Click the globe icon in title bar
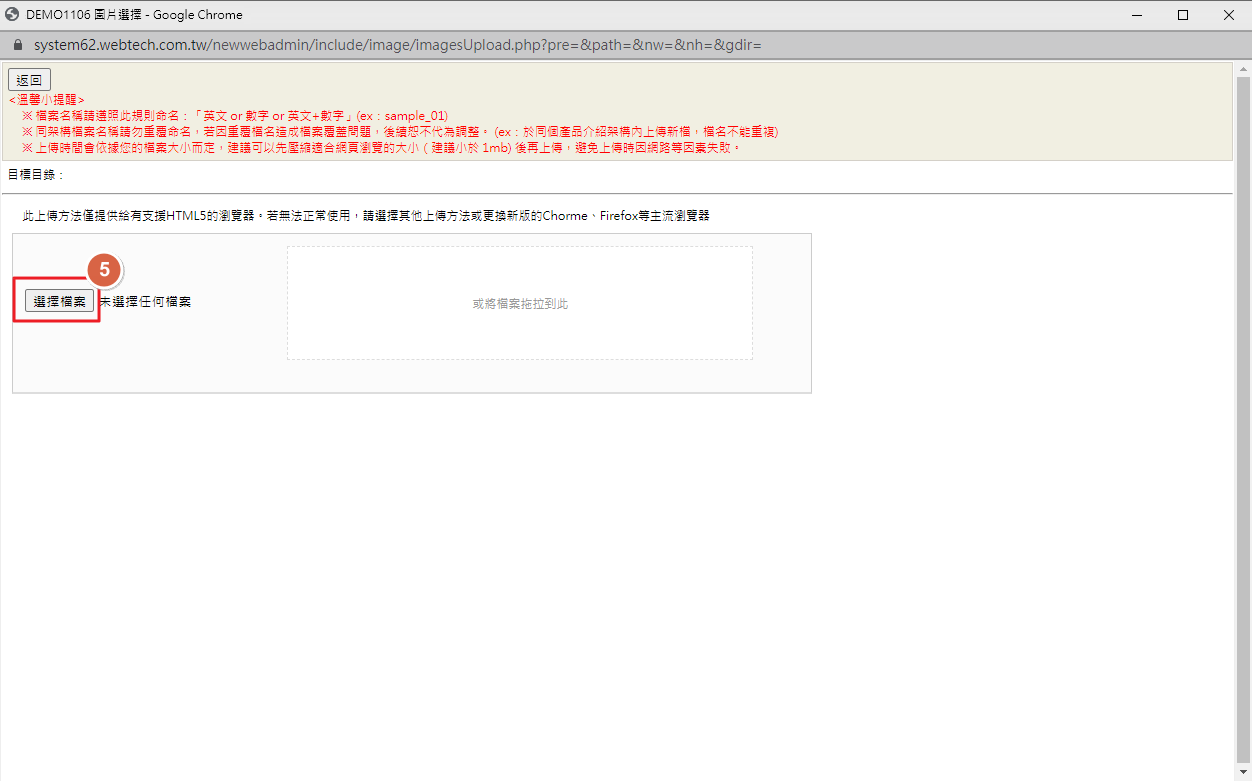This screenshot has height=781, width=1252. point(13,15)
